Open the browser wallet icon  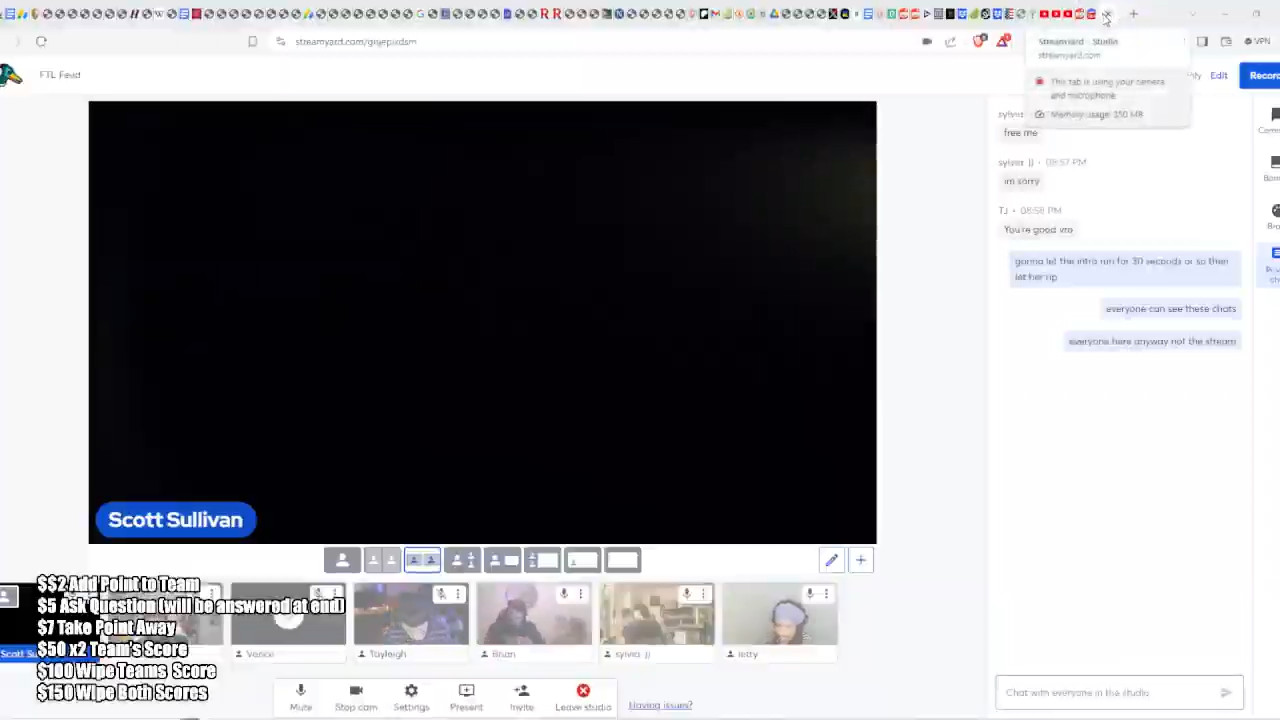coord(1226,41)
